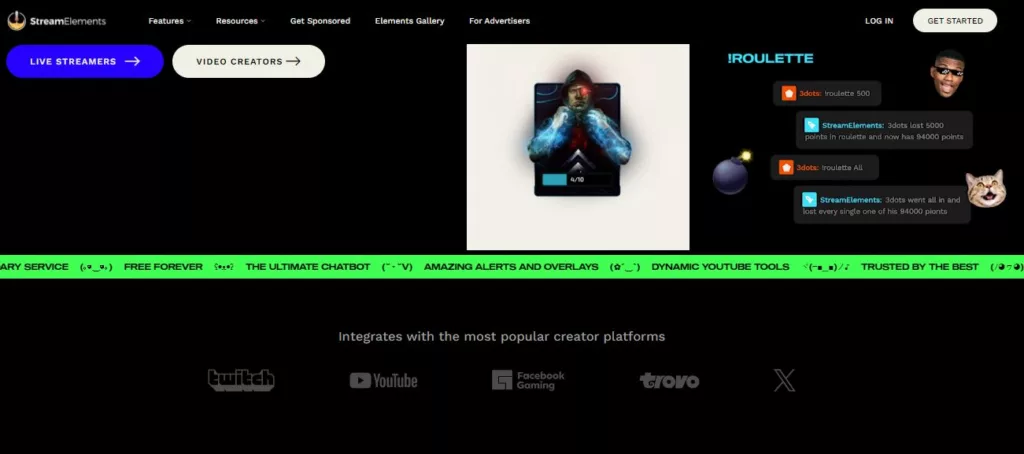Viewport: 1024px width, 454px height.
Task: Click 'THE ULTIMATE CHATBOT' ticker text
Action: [308, 267]
